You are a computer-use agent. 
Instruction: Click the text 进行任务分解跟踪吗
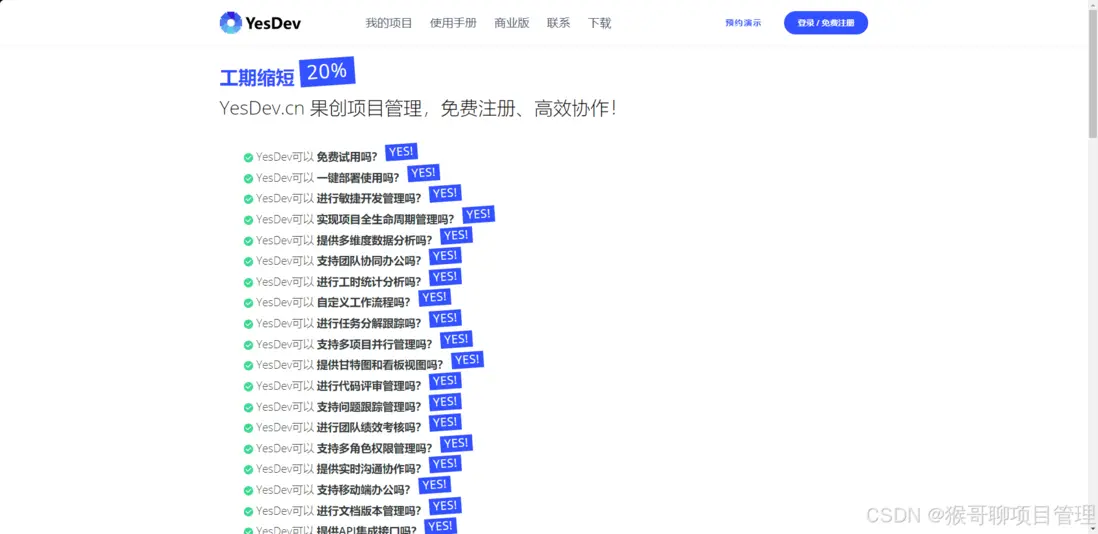coord(369,323)
